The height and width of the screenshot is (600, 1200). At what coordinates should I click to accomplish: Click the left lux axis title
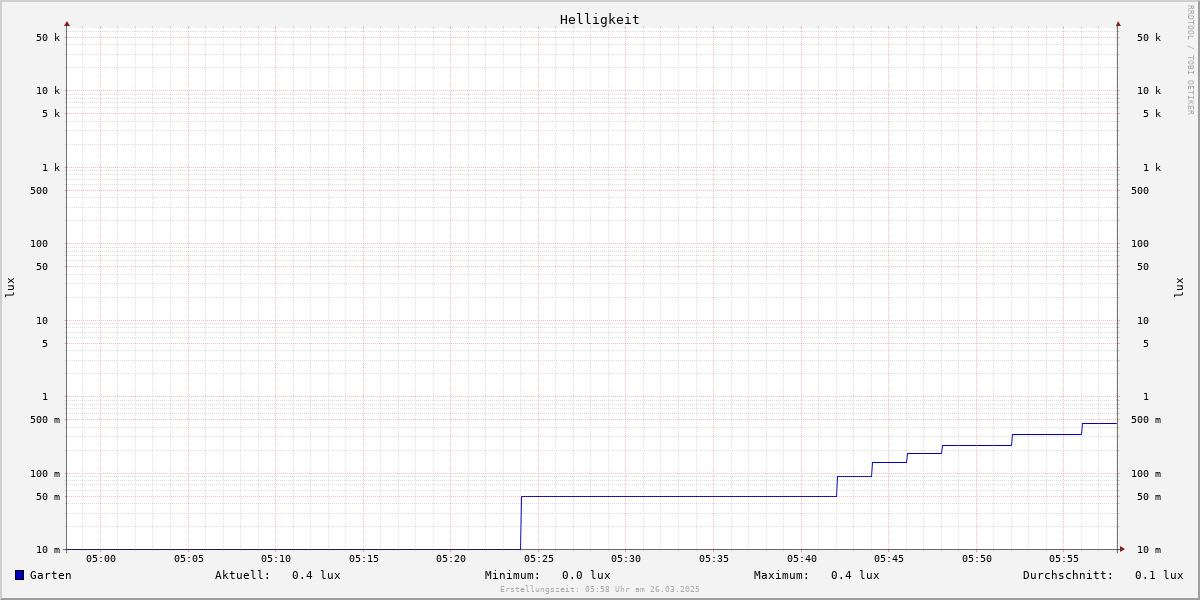point(10,288)
